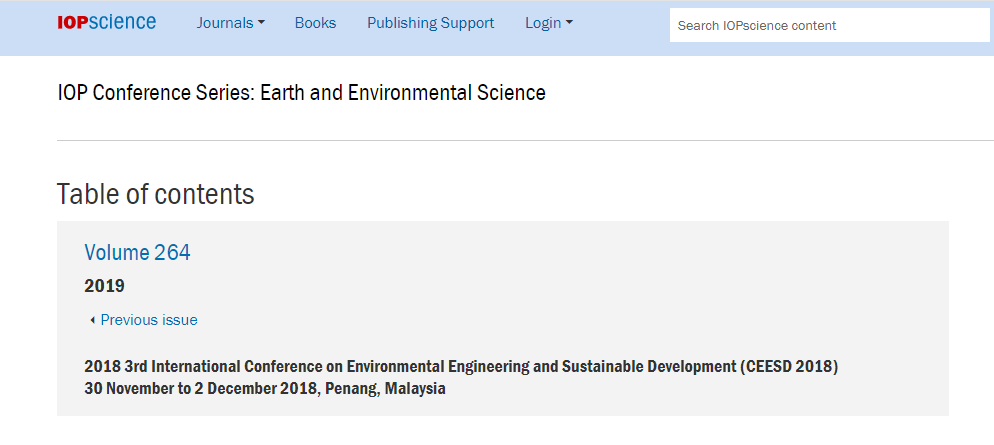Click the Penang, Malaysia date line
This screenshot has width=994, height=445.
tap(264, 388)
